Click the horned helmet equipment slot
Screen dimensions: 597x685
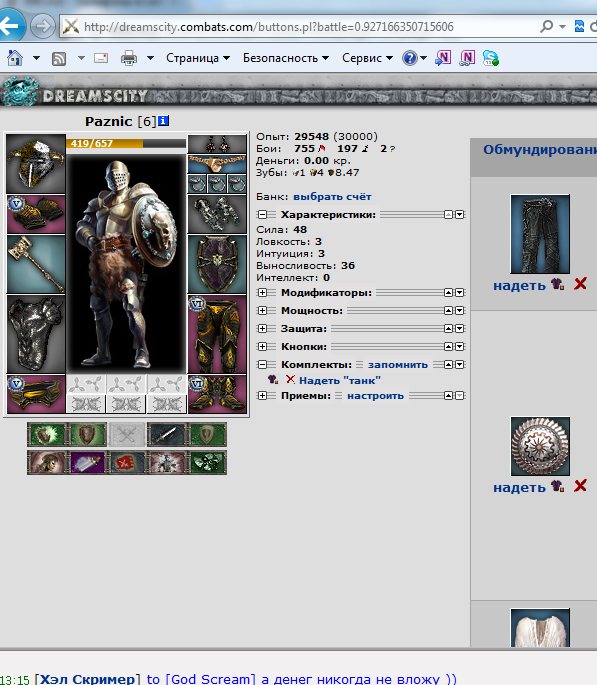36,163
